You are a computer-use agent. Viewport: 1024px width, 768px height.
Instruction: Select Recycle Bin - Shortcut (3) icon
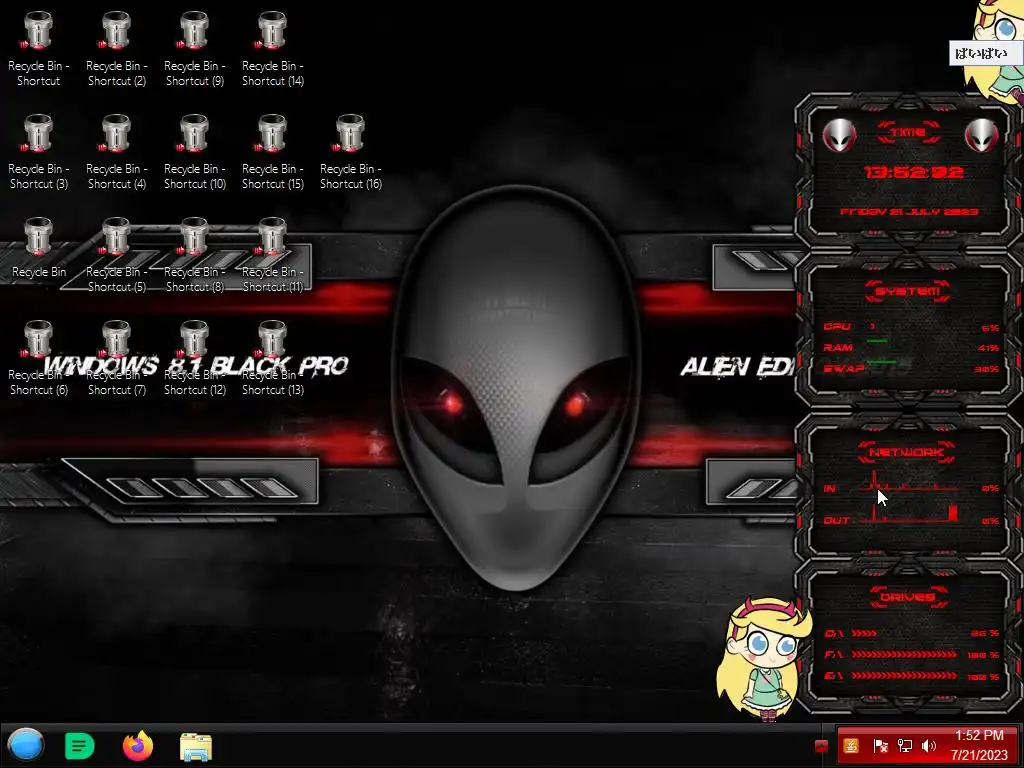pyautogui.click(x=39, y=152)
